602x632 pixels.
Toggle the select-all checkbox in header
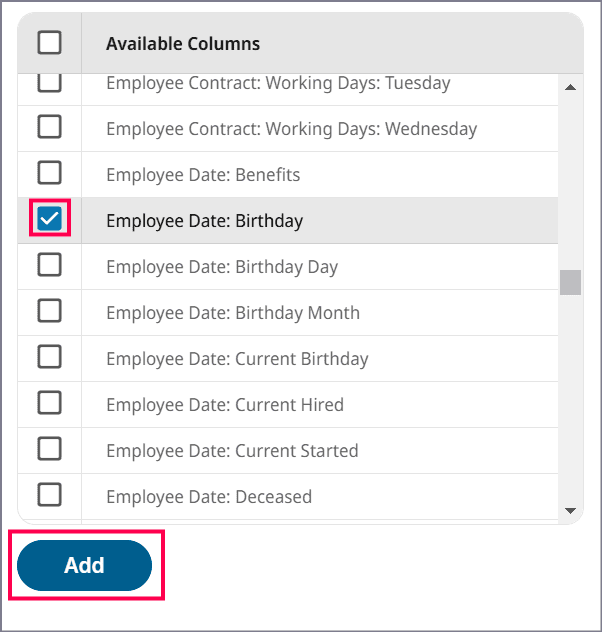[49, 42]
